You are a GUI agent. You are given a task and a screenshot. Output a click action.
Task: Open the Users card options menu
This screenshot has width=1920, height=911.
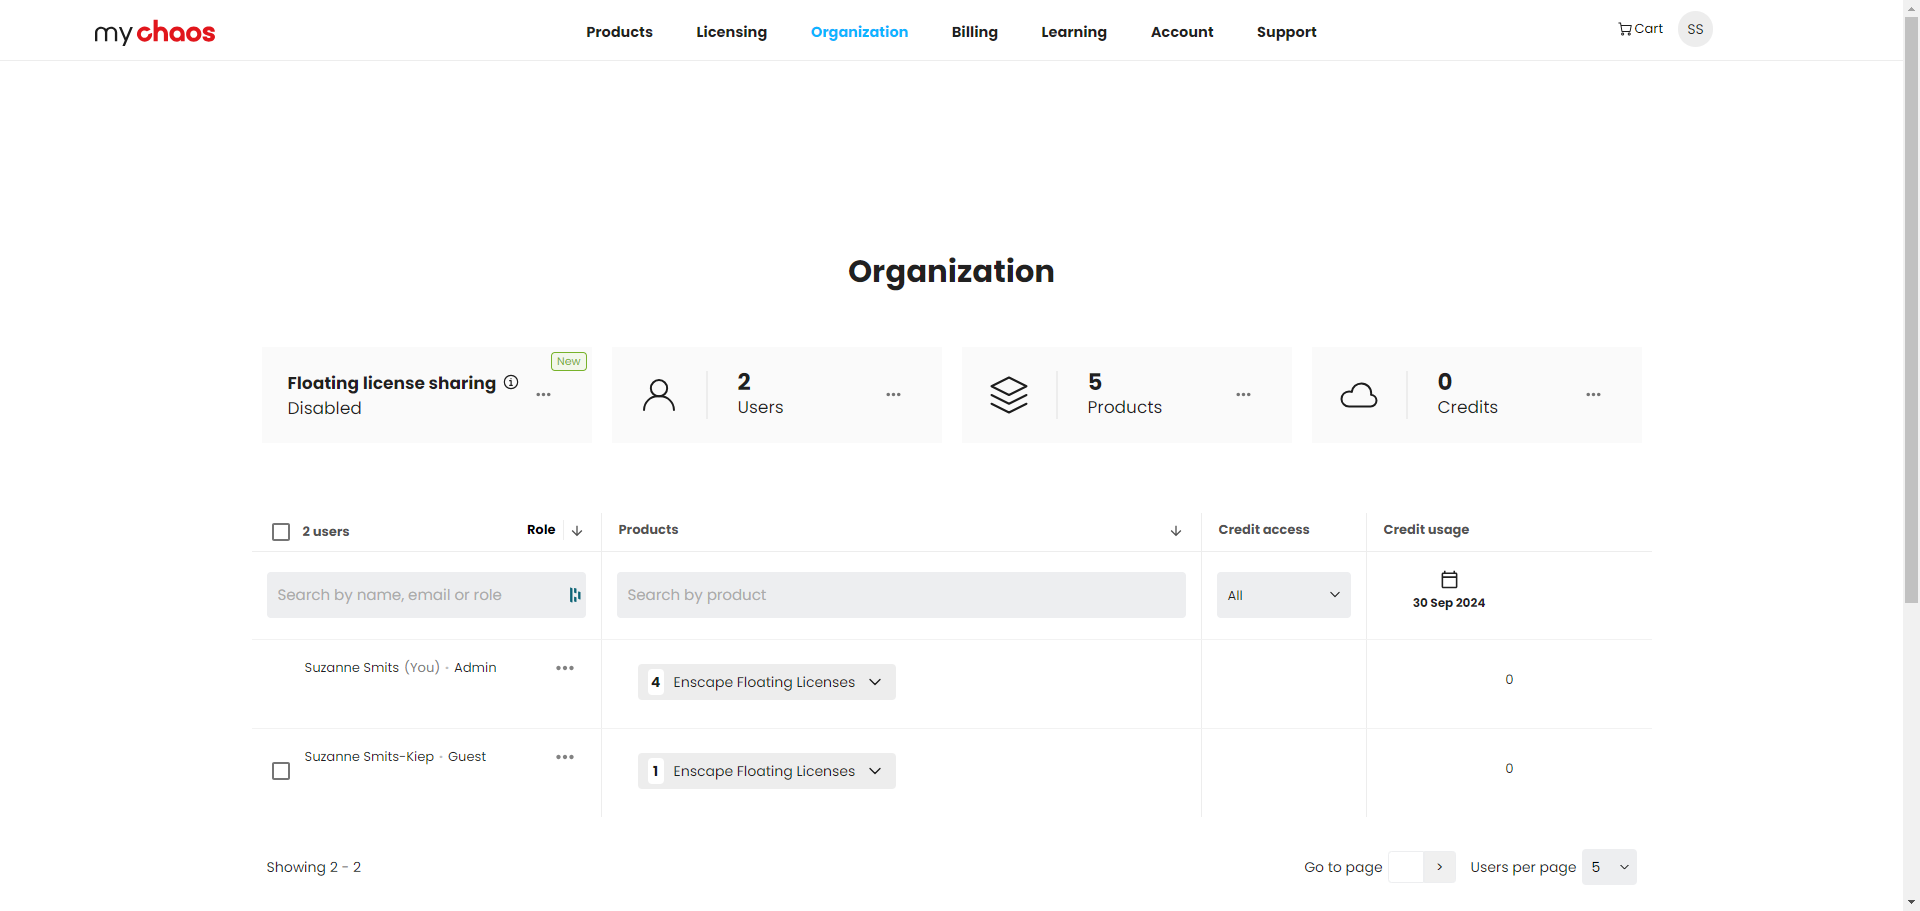click(x=893, y=395)
